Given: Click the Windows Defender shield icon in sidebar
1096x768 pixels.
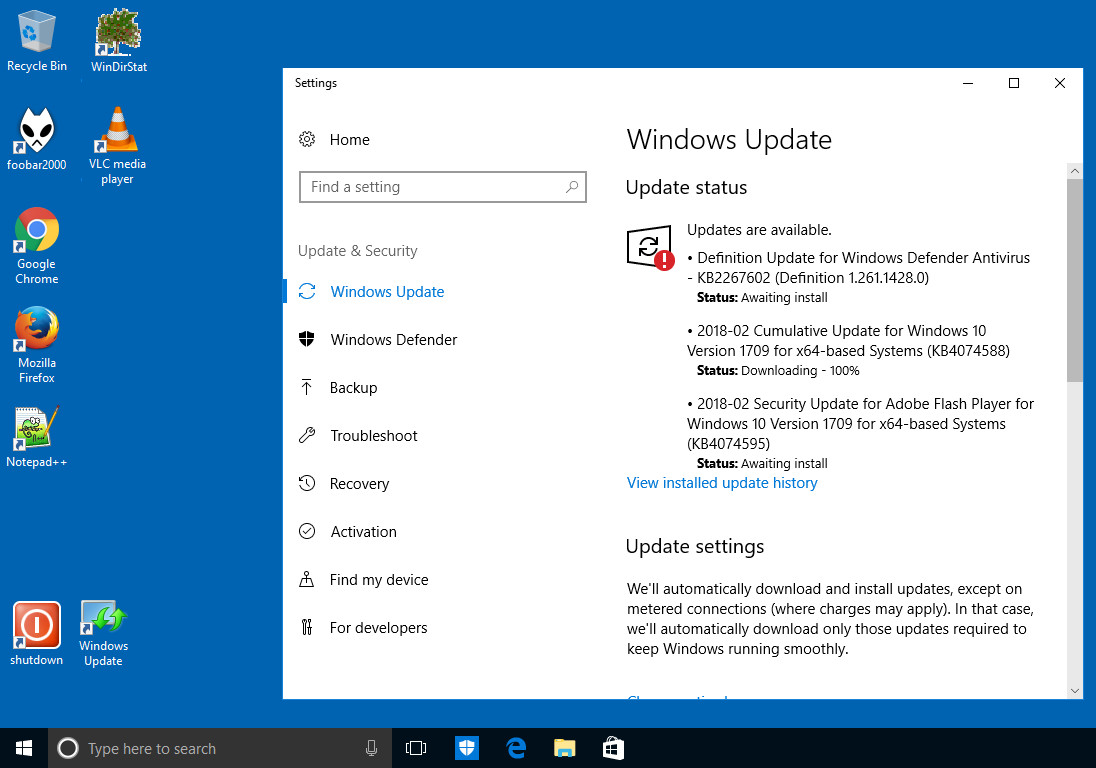Looking at the screenshot, I should [x=307, y=339].
